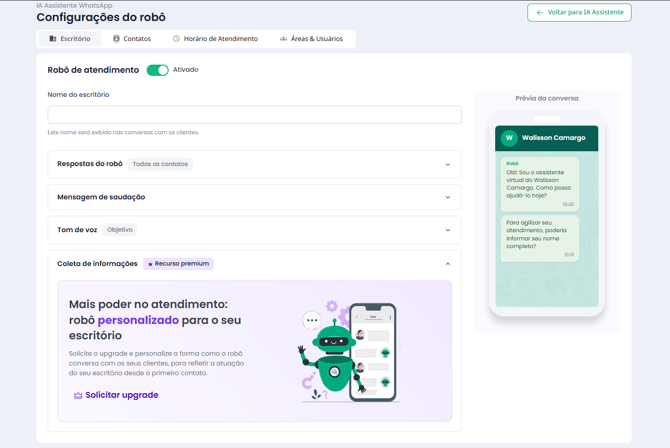Click the Contatos tab person icon
Image resolution: width=670 pixels, height=448 pixels.
point(116,39)
